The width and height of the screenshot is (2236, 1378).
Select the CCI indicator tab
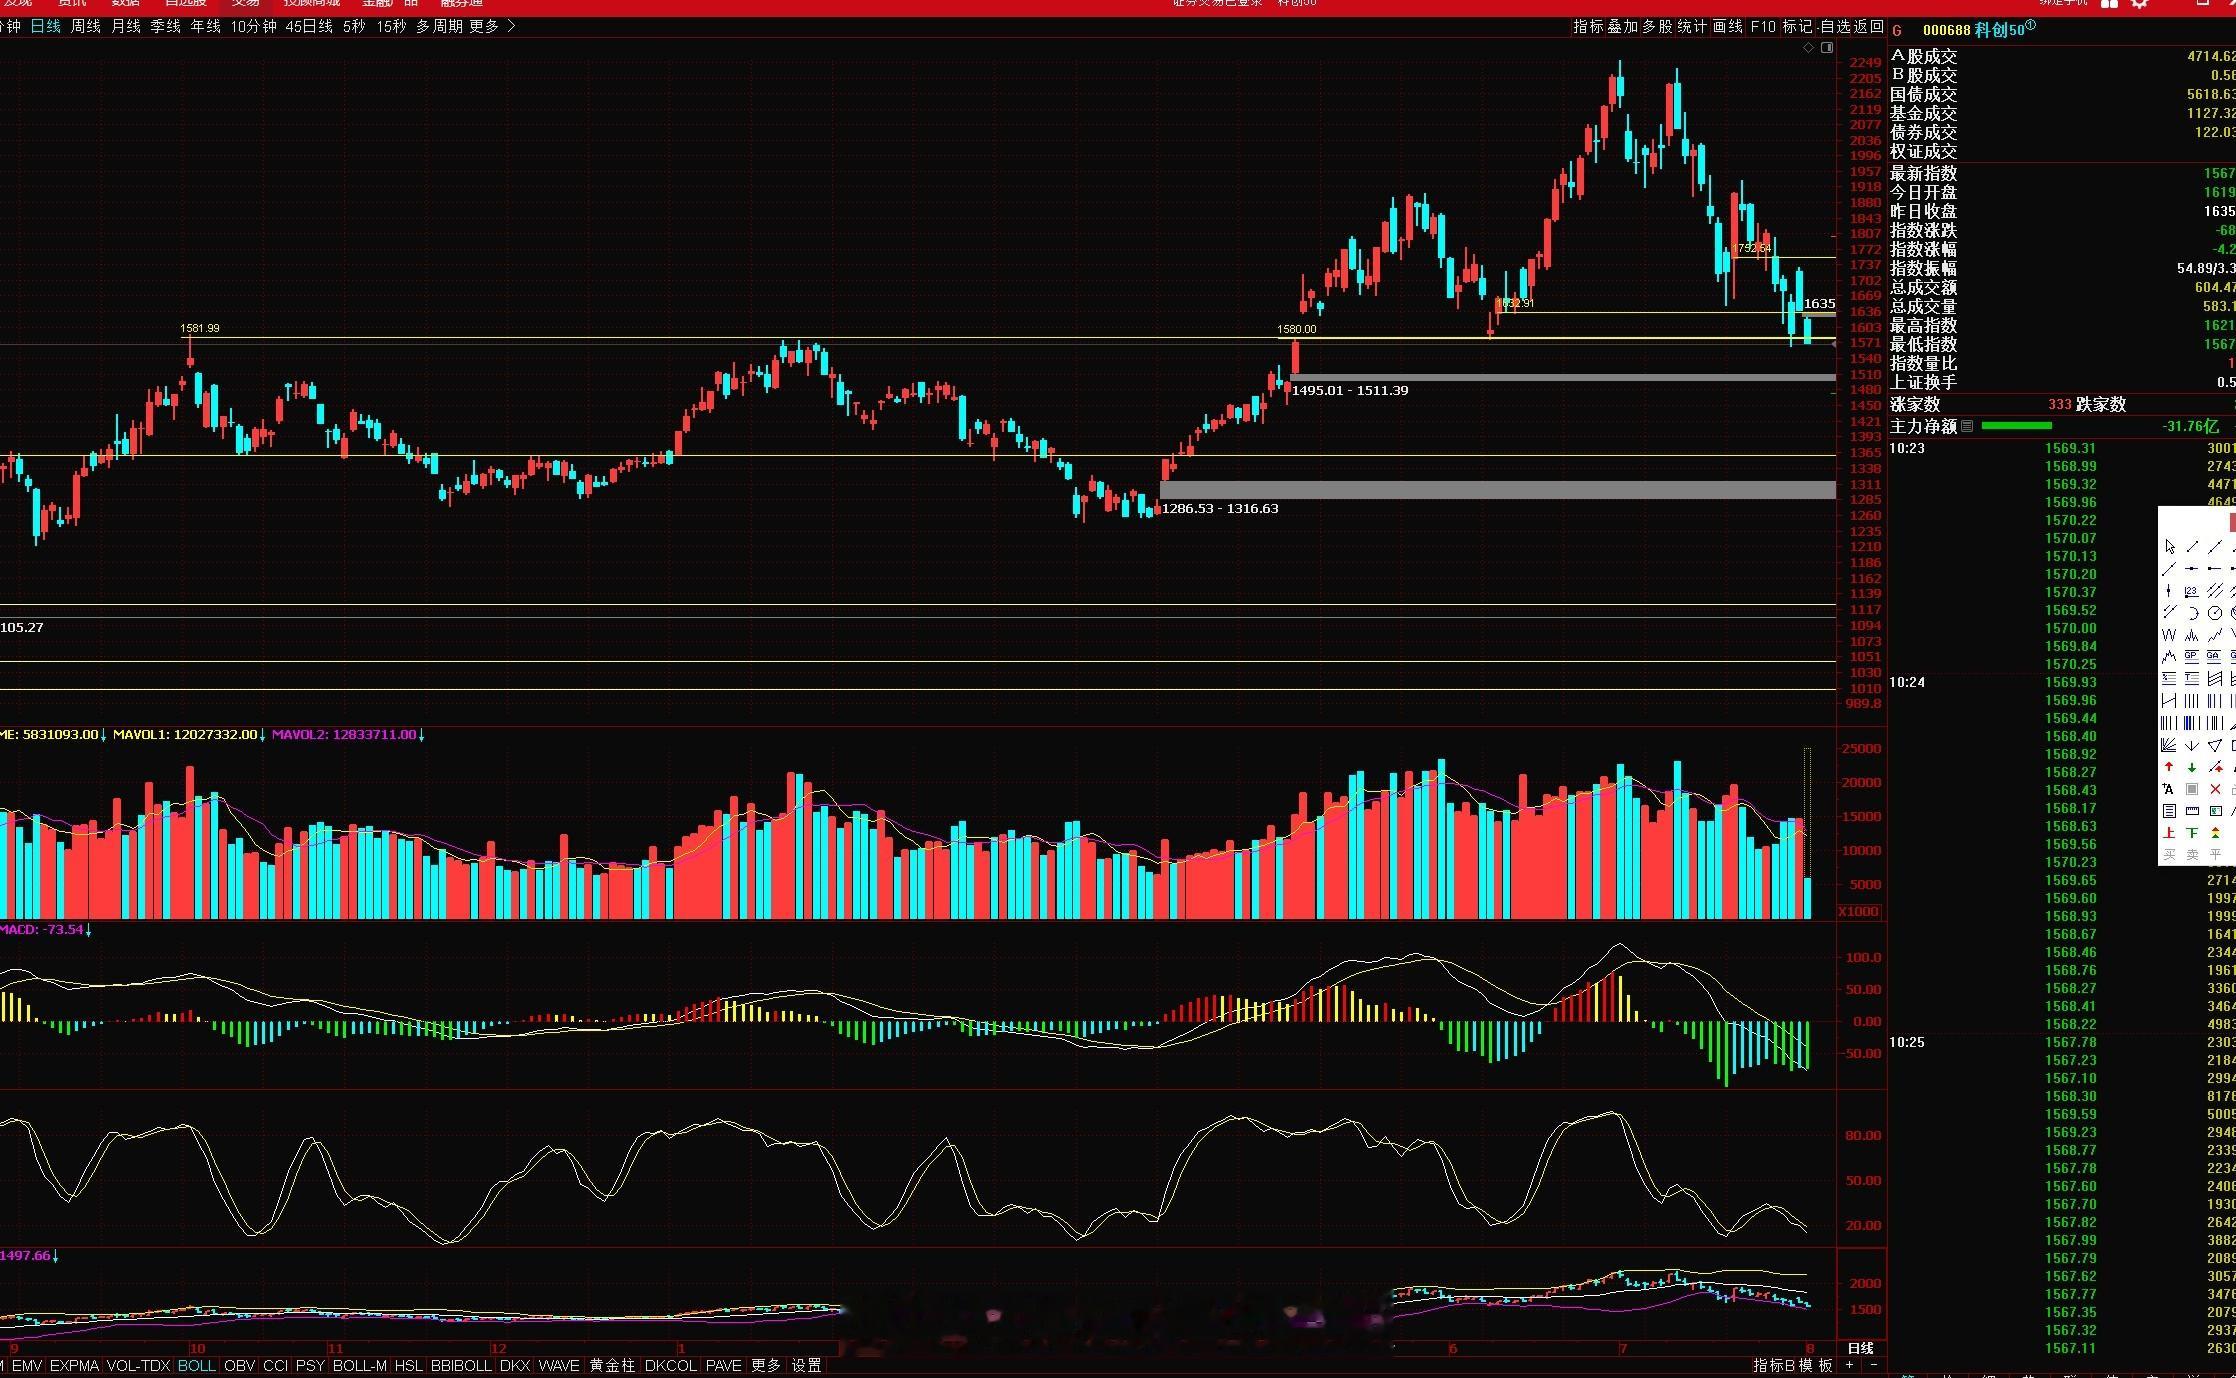click(275, 1365)
